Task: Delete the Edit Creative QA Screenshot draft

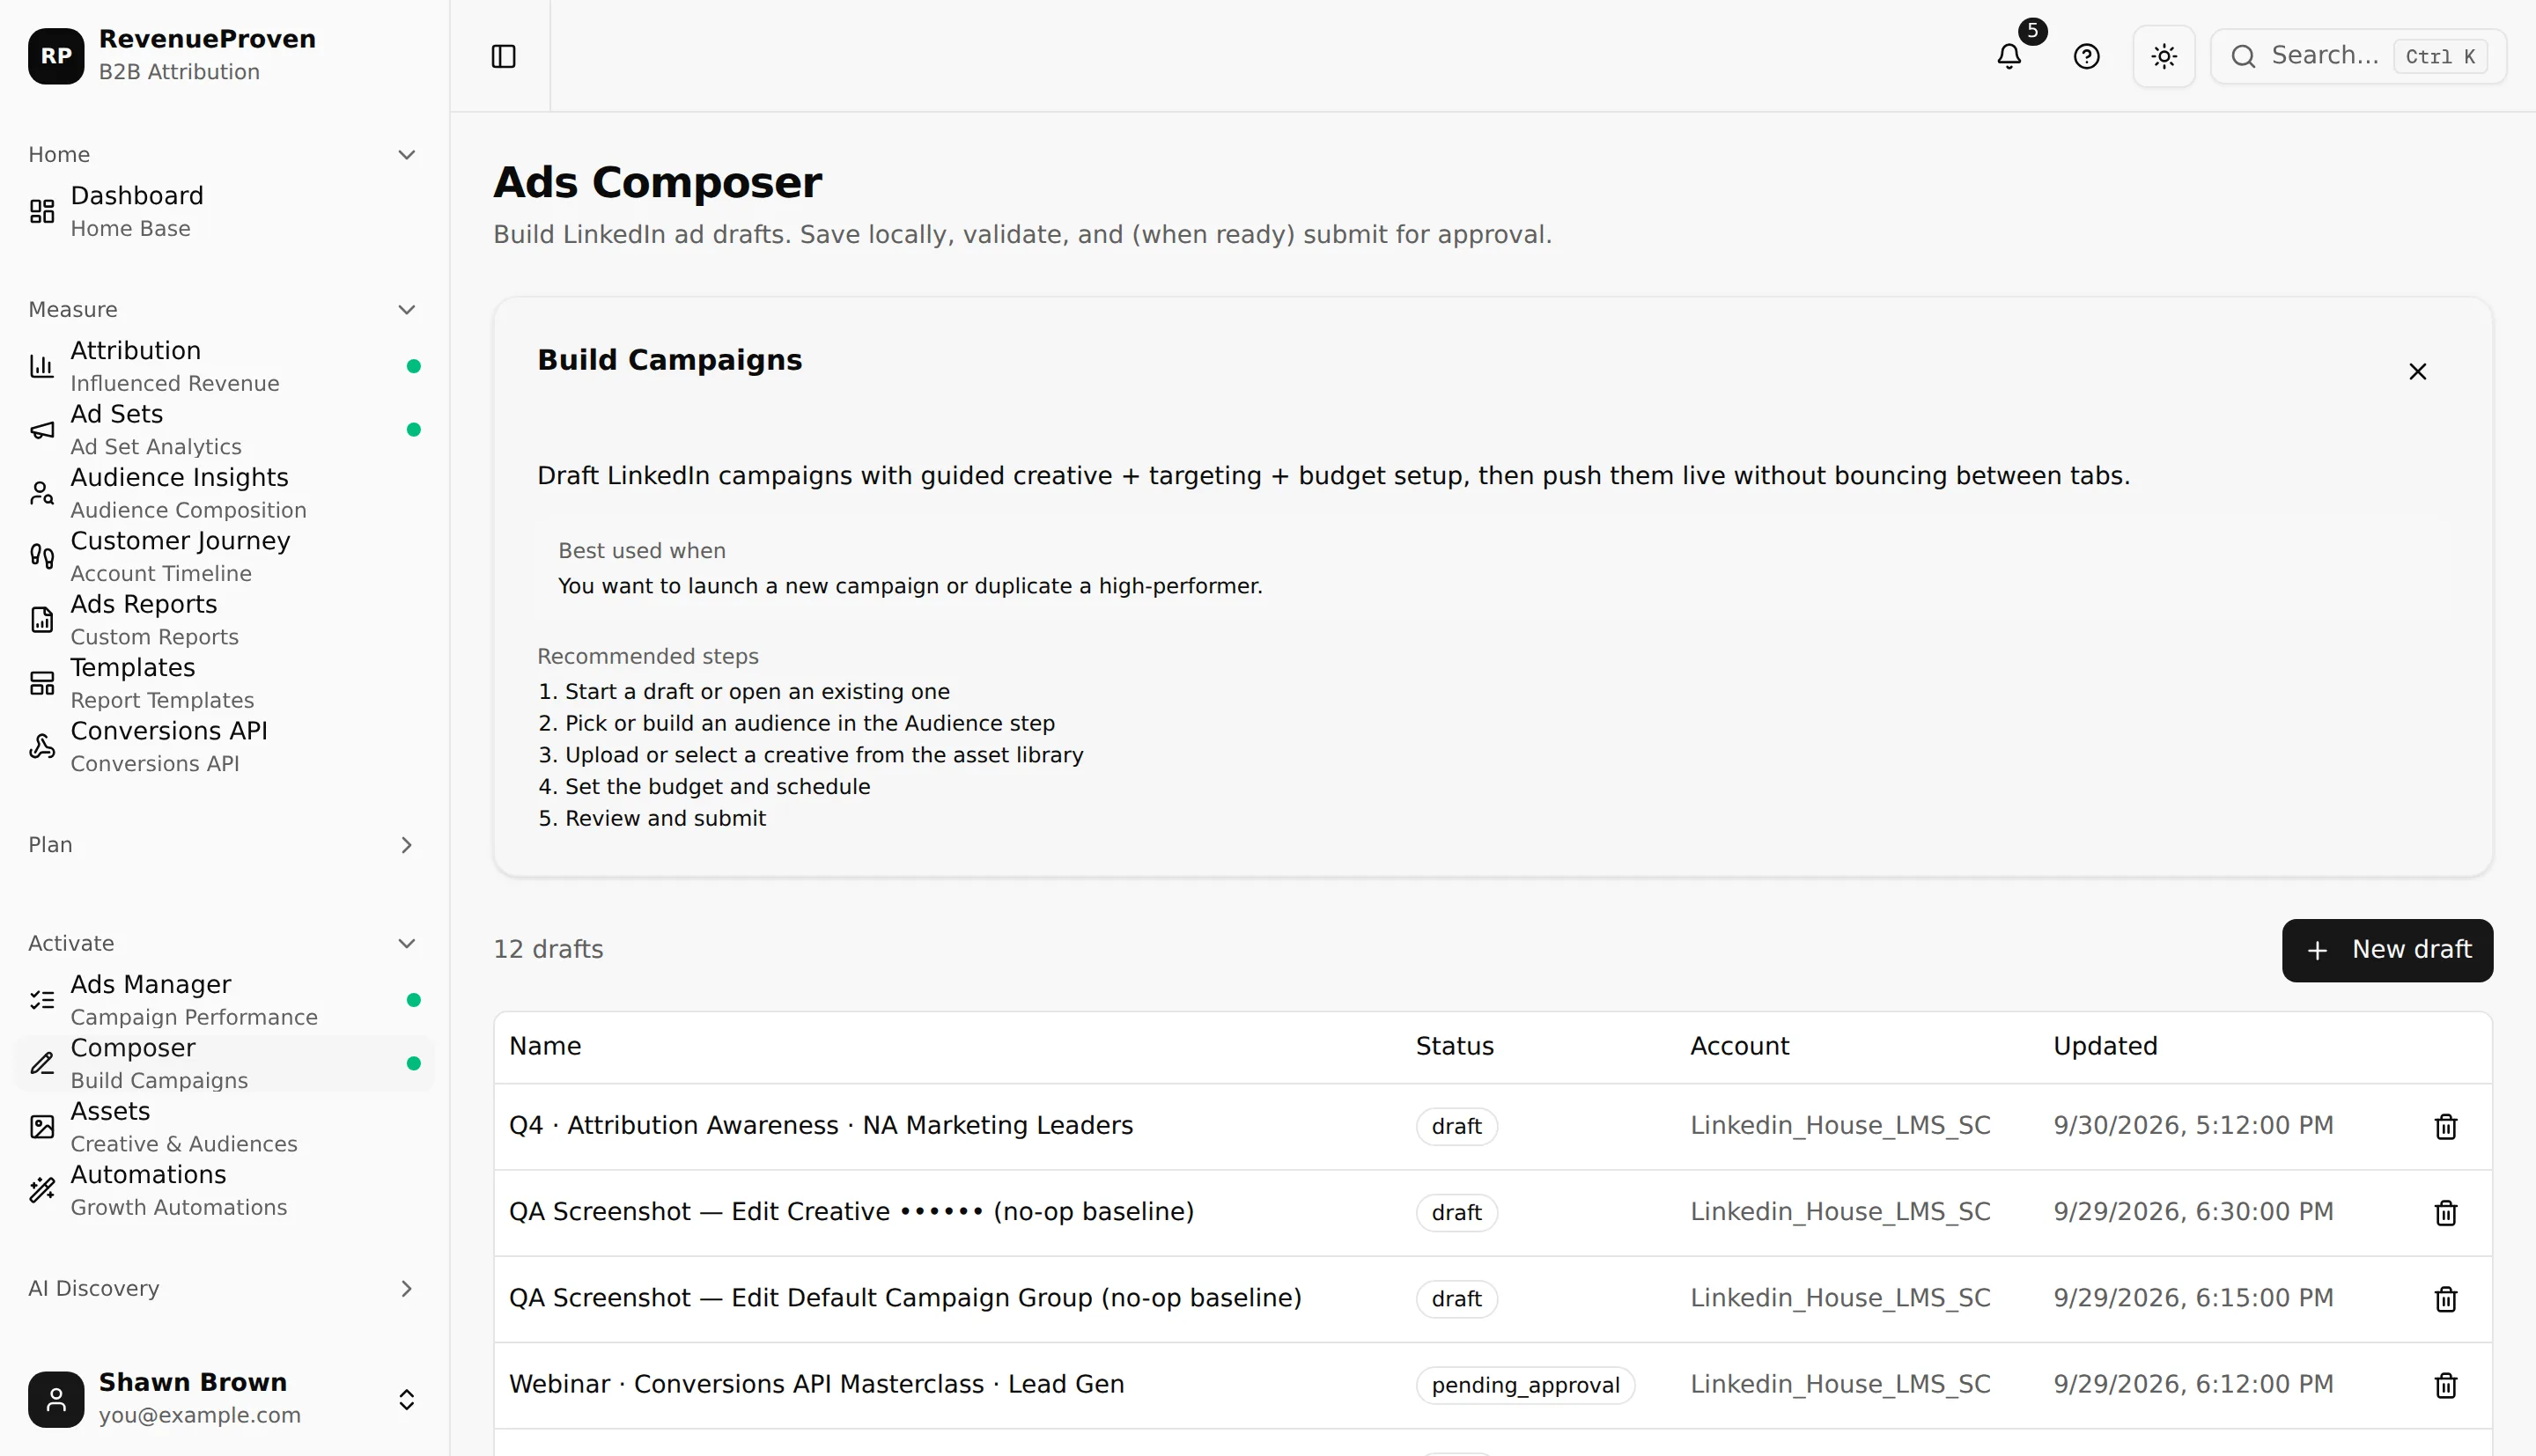Action: (2445, 1212)
